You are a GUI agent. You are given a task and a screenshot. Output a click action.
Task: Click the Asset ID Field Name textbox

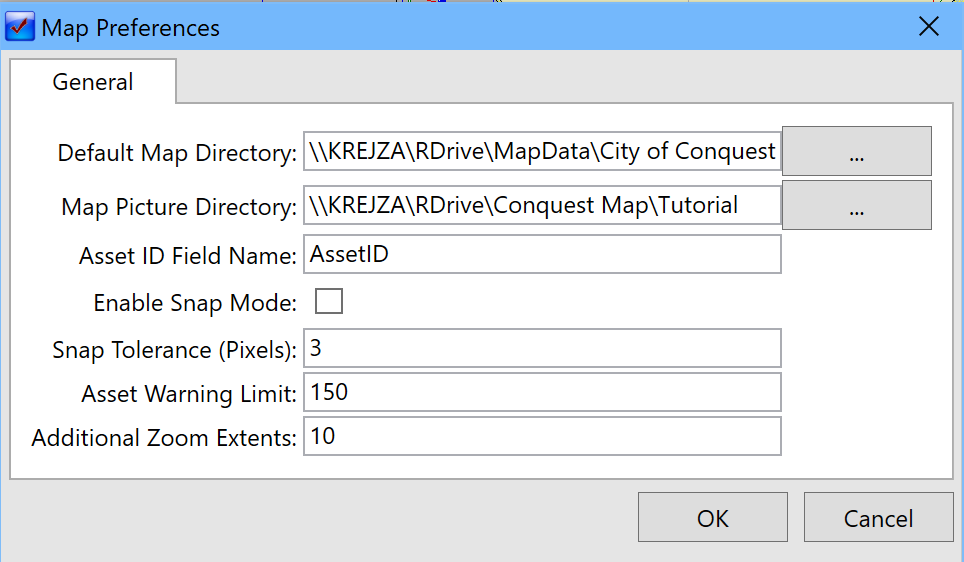click(542, 254)
